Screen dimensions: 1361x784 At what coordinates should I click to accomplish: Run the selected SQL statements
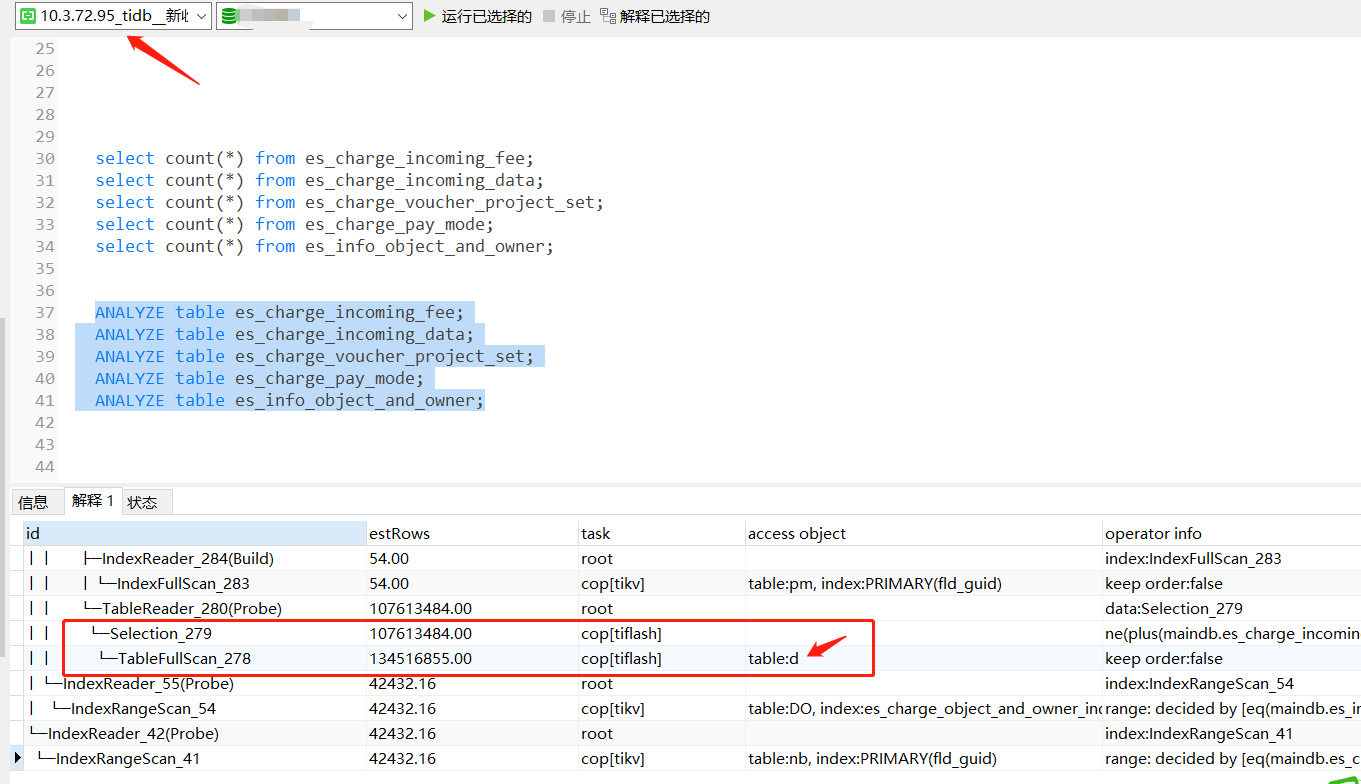coord(477,16)
